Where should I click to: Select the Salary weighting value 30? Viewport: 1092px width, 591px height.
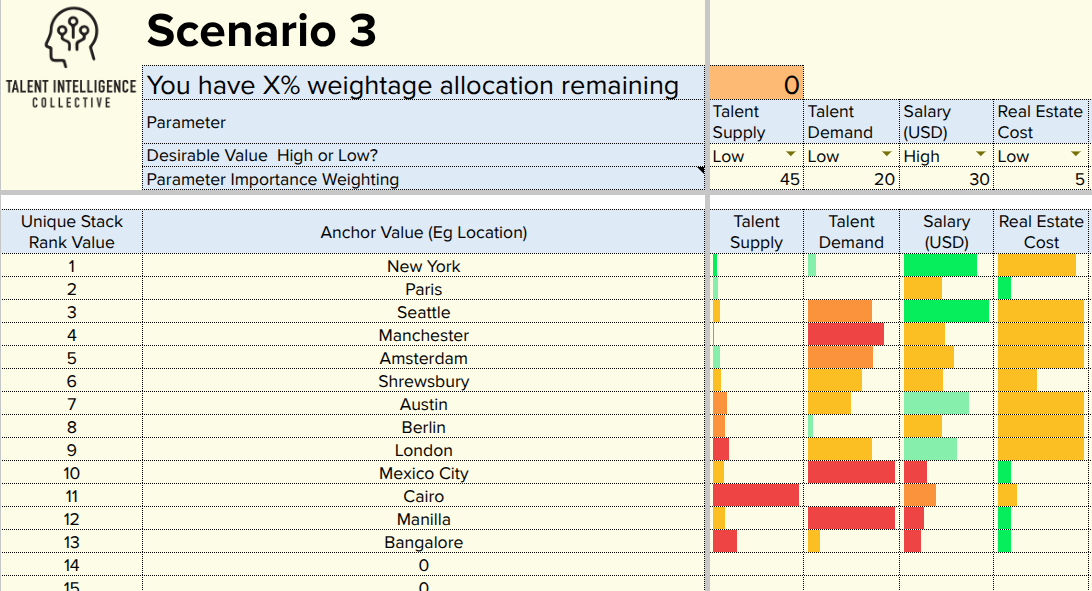click(x=944, y=179)
